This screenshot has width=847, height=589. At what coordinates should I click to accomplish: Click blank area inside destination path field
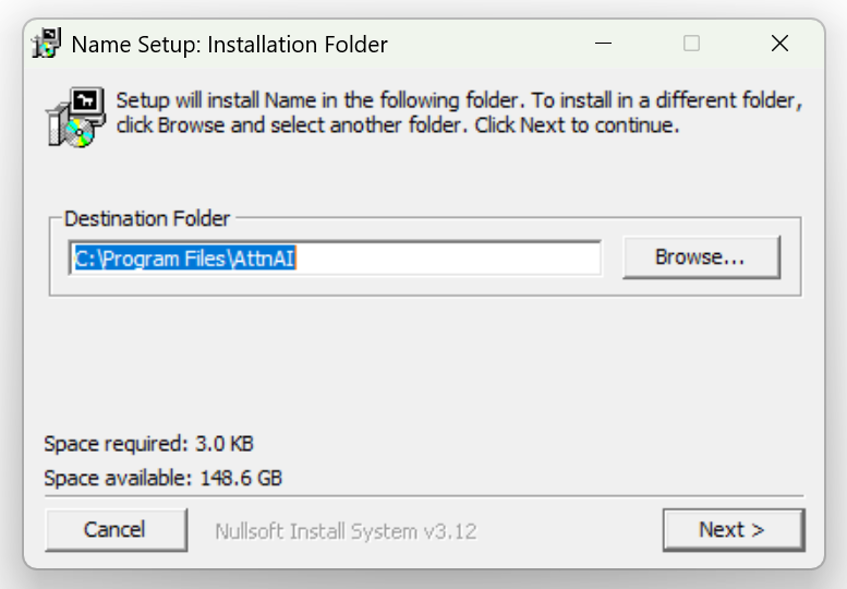pos(448,258)
